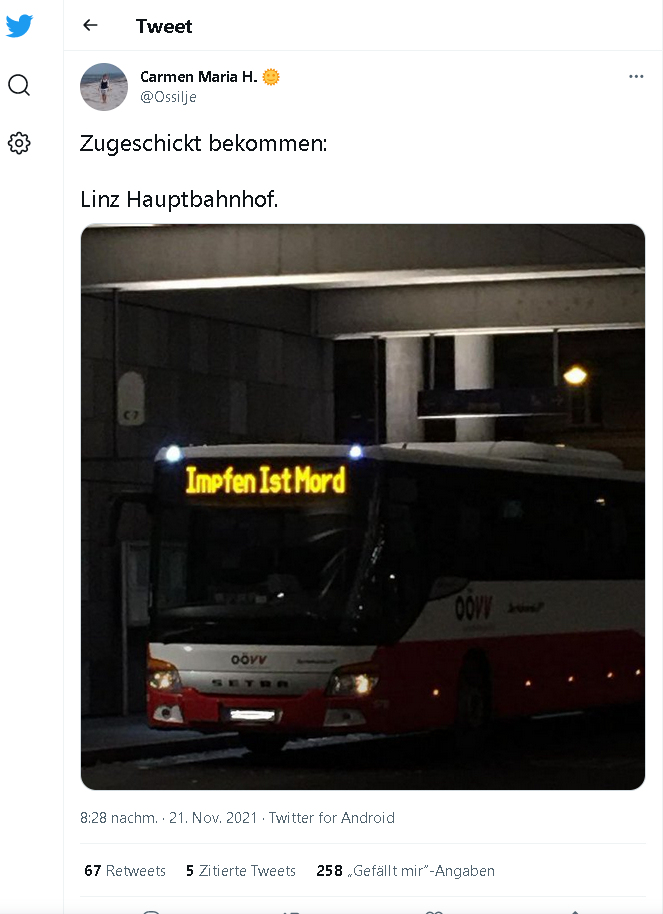The image size is (663, 914).
Task: Click Carmen Maria H.'s profile avatar
Action: tap(104, 87)
